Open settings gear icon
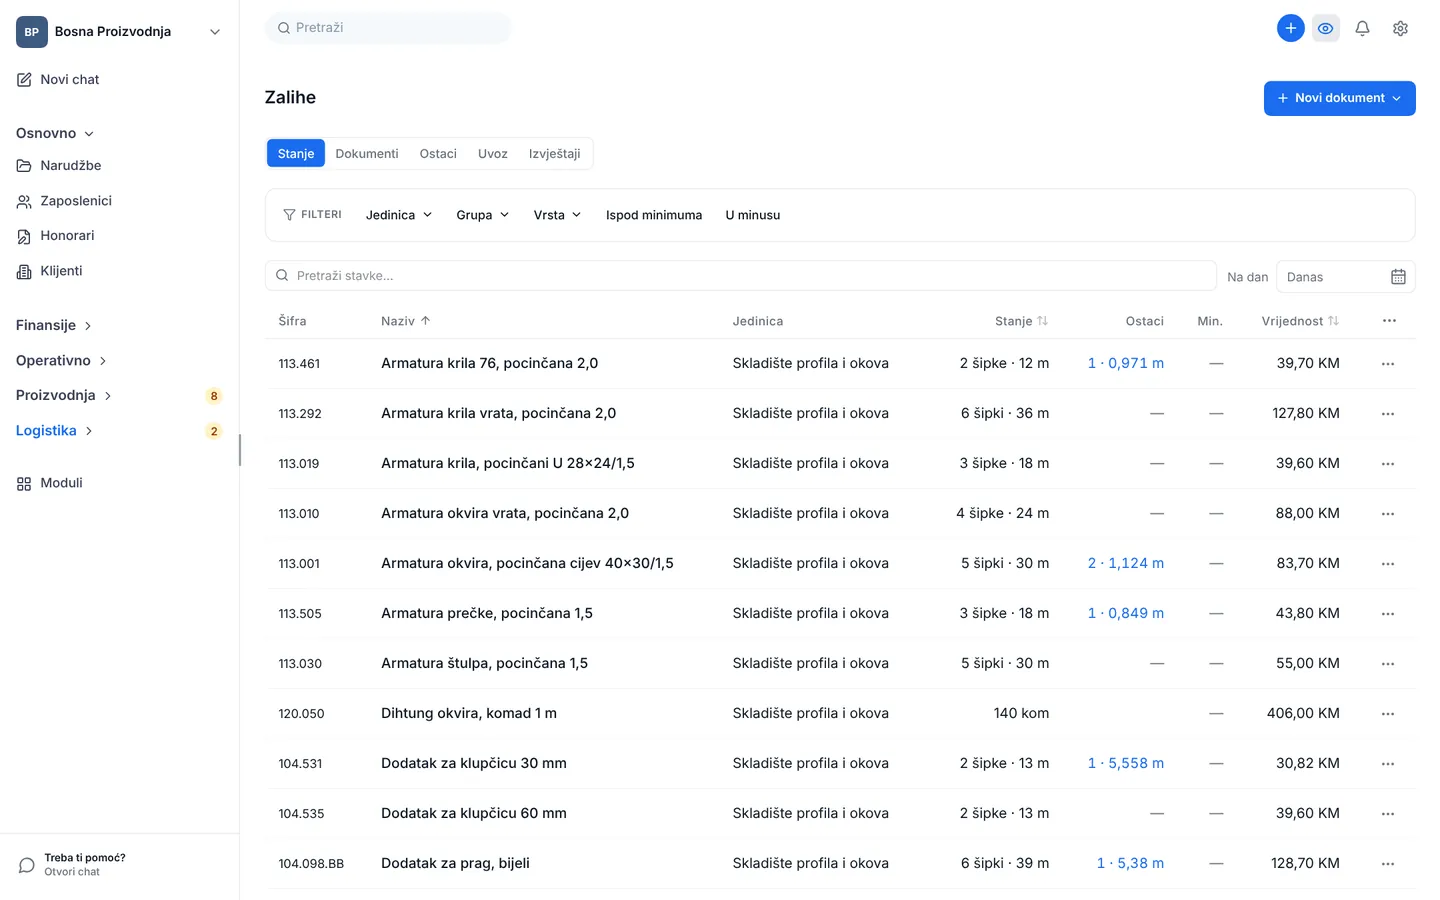 (1400, 28)
